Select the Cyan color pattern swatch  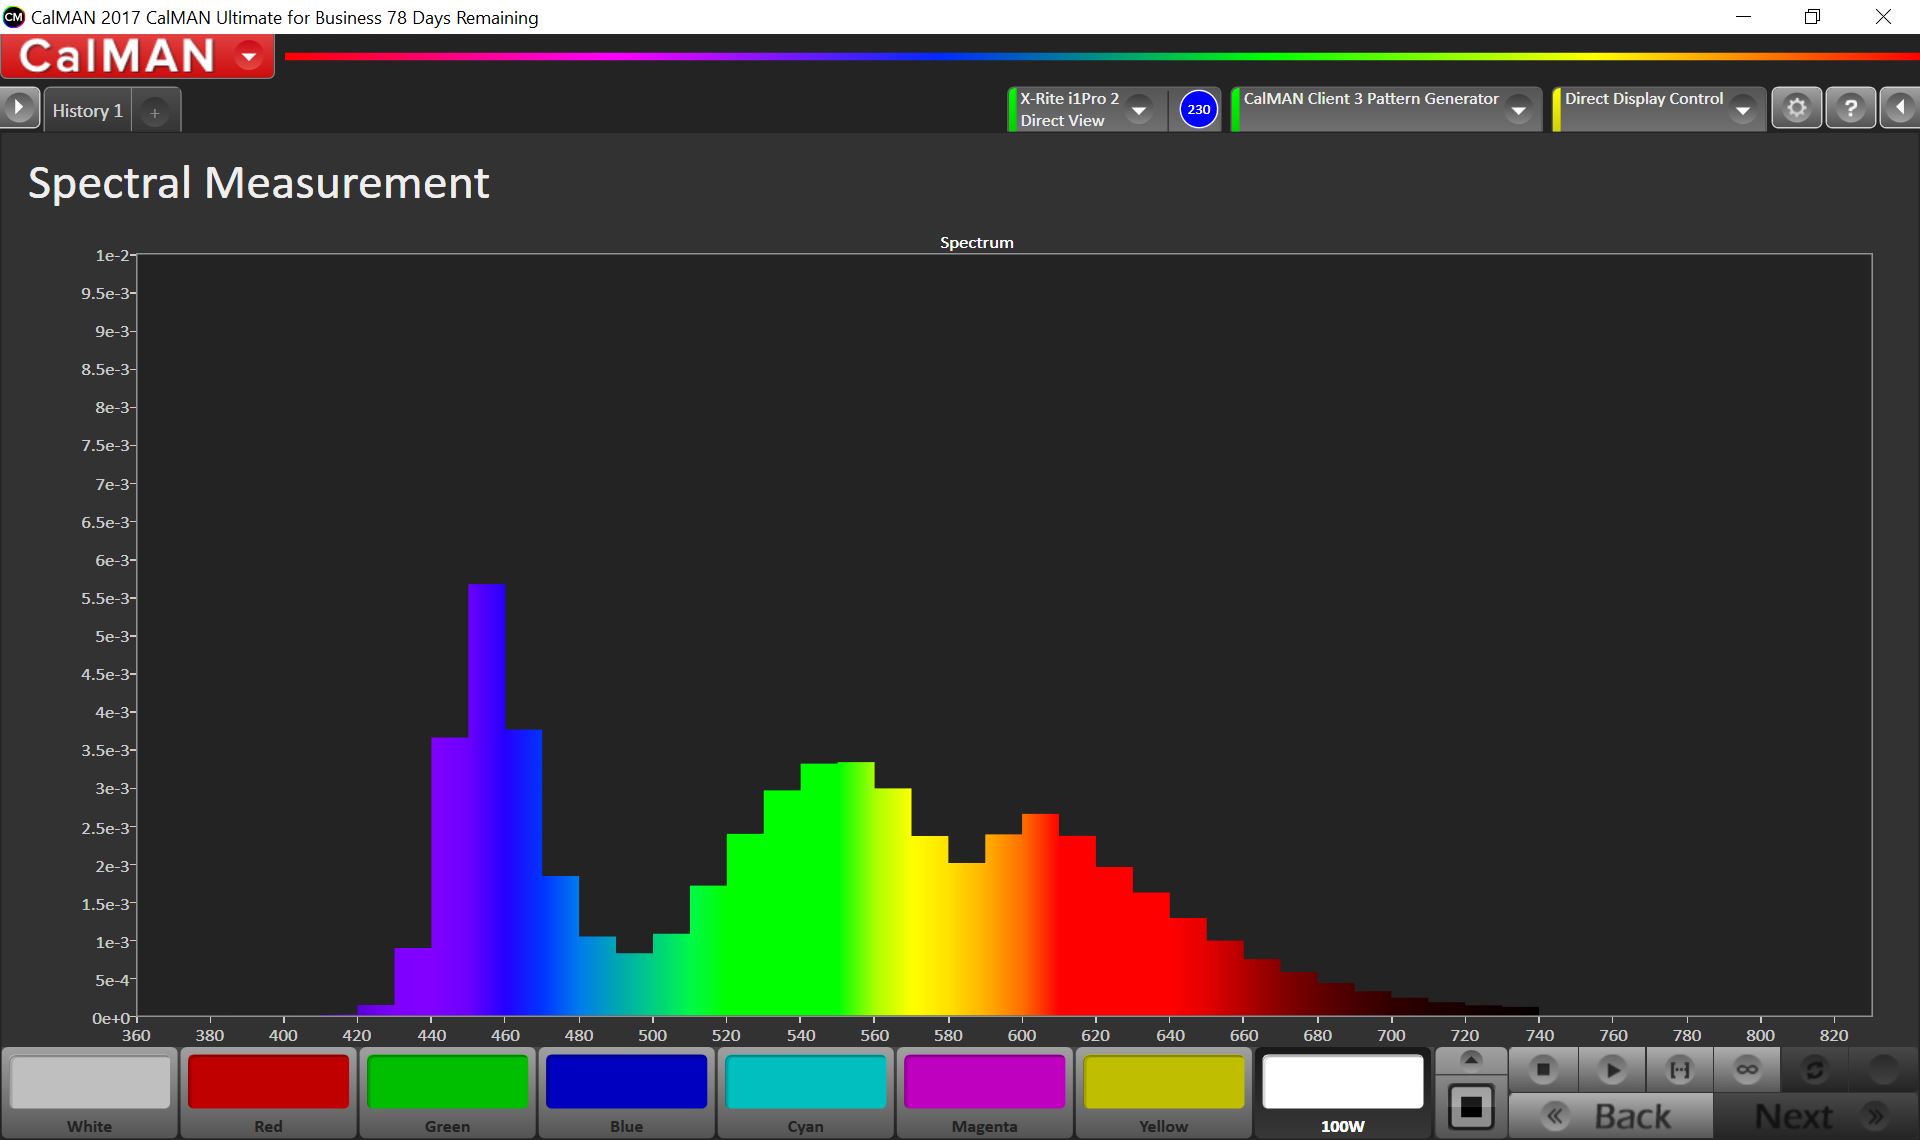[x=805, y=1083]
